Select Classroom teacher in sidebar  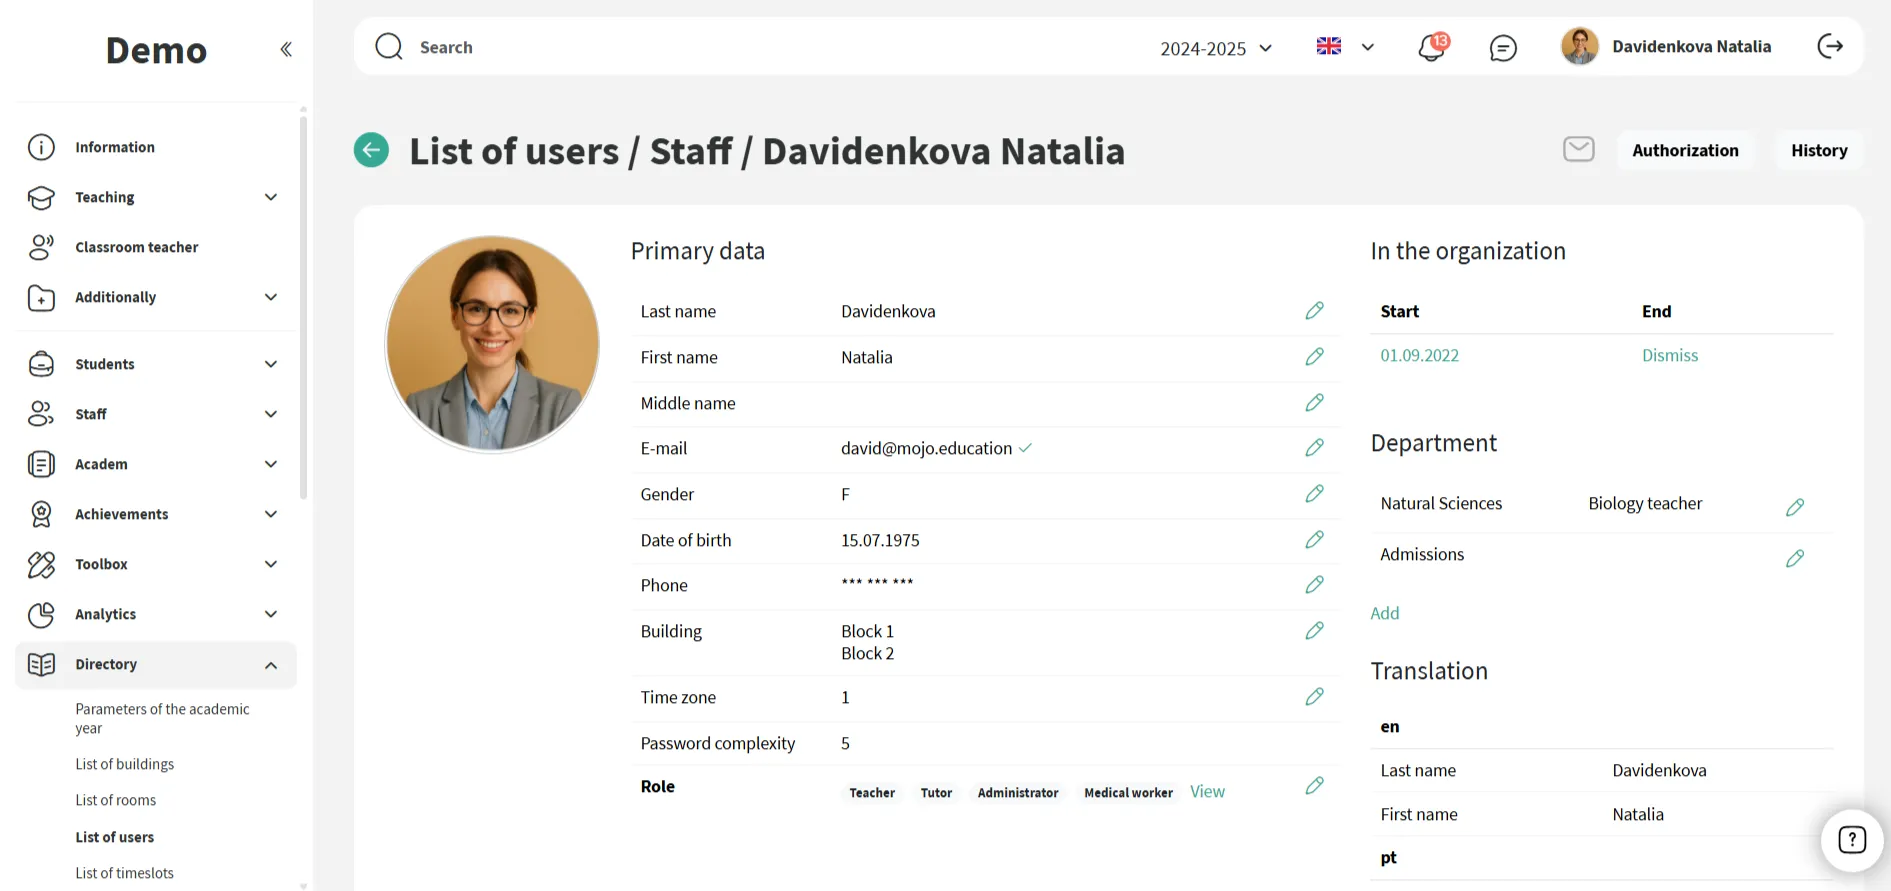coord(137,247)
